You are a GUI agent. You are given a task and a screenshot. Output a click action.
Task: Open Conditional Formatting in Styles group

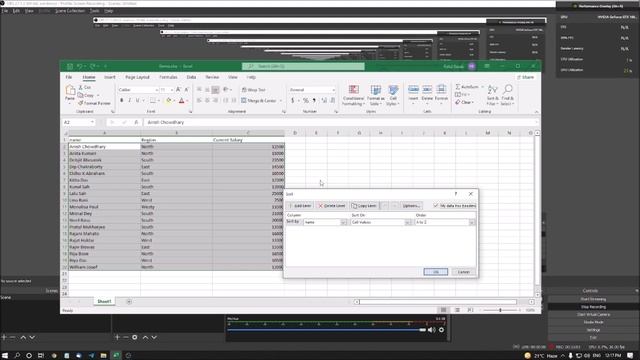pyautogui.click(x=353, y=95)
